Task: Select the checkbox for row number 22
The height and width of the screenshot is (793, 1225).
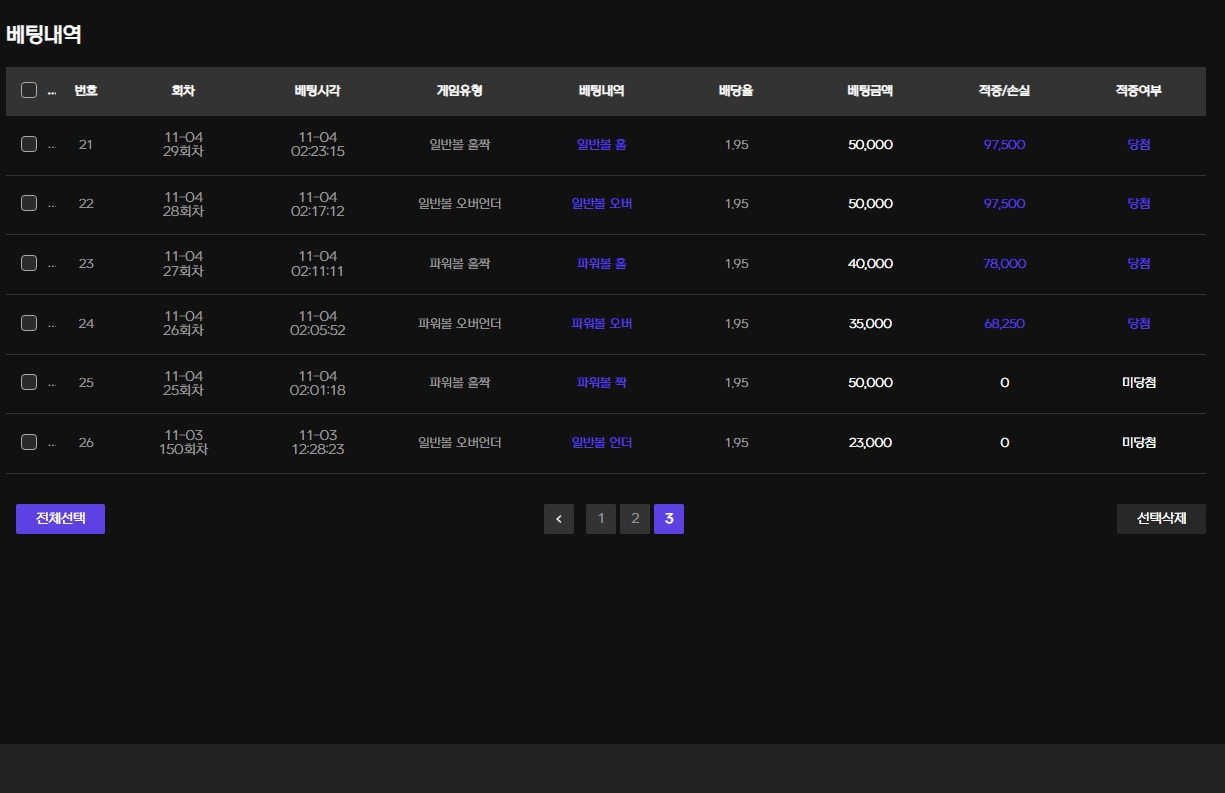Action: pos(29,203)
